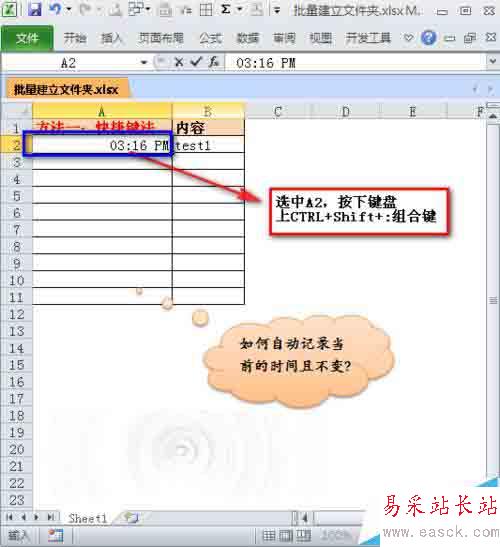Click the Redo arrow icon
This screenshot has height=547, width=500.
coord(85,9)
